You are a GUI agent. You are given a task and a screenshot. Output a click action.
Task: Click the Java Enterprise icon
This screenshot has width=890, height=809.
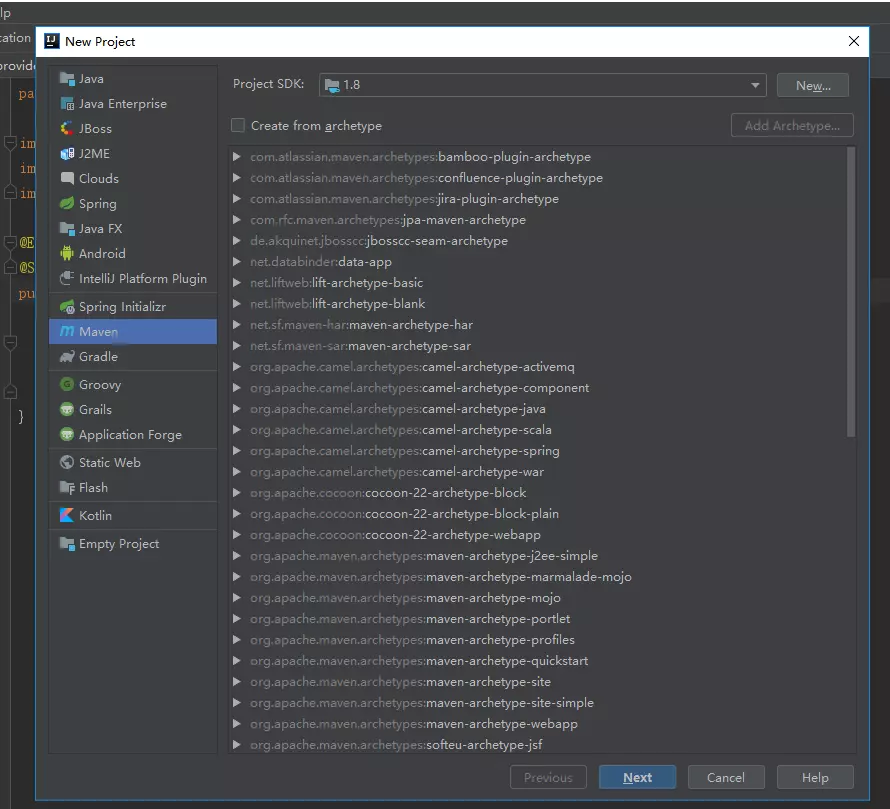(67, 104)
